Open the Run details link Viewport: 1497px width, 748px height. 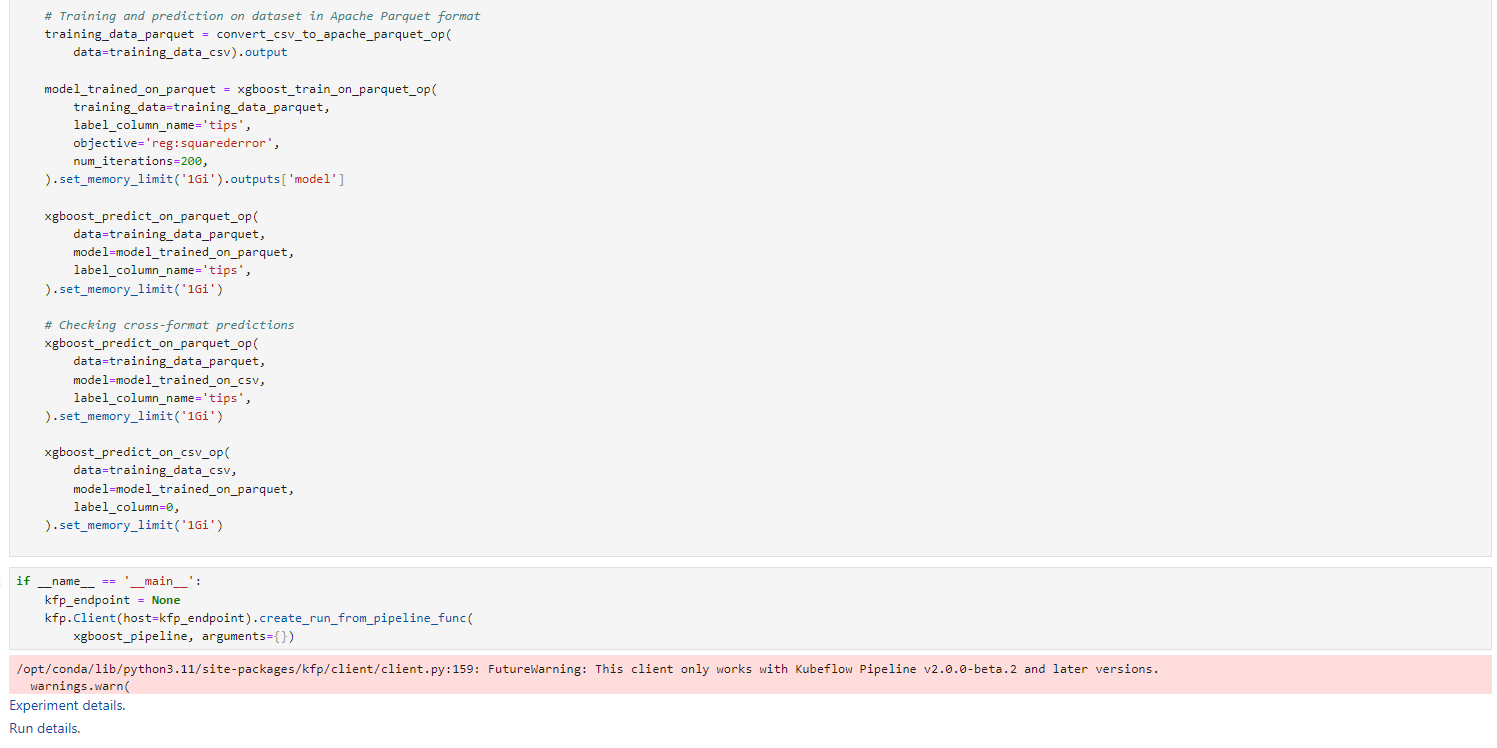pos(43,728)
